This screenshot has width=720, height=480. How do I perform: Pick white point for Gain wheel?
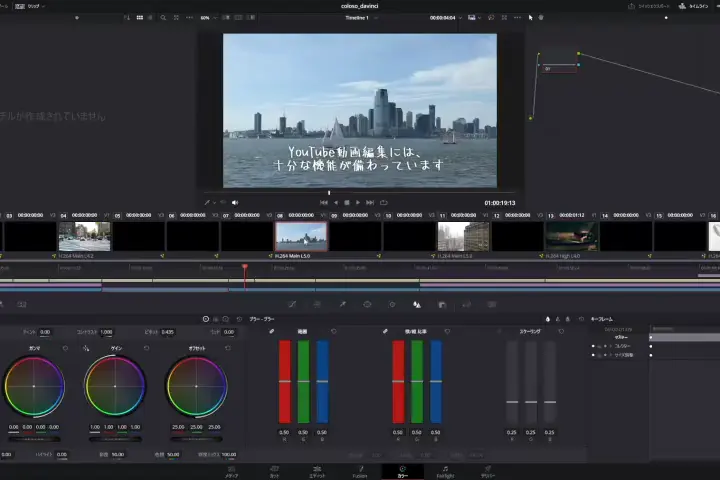tap(86, 349)
